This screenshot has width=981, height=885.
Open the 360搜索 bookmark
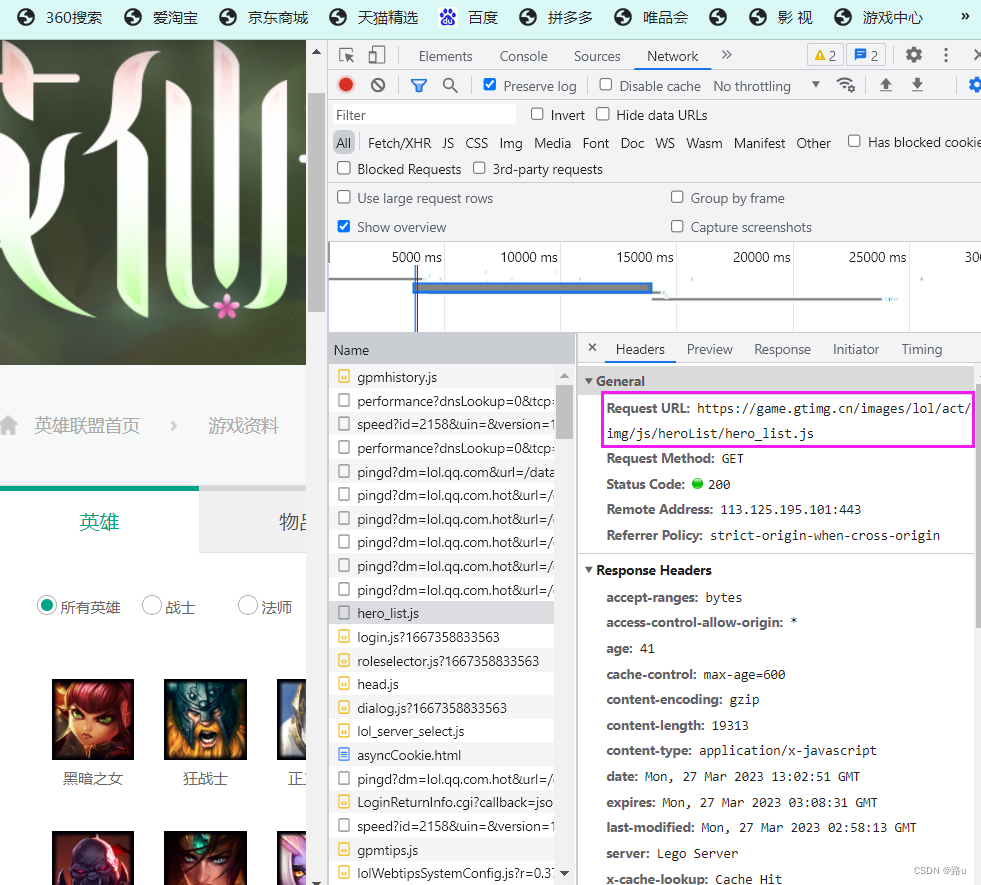coord(59,18)
